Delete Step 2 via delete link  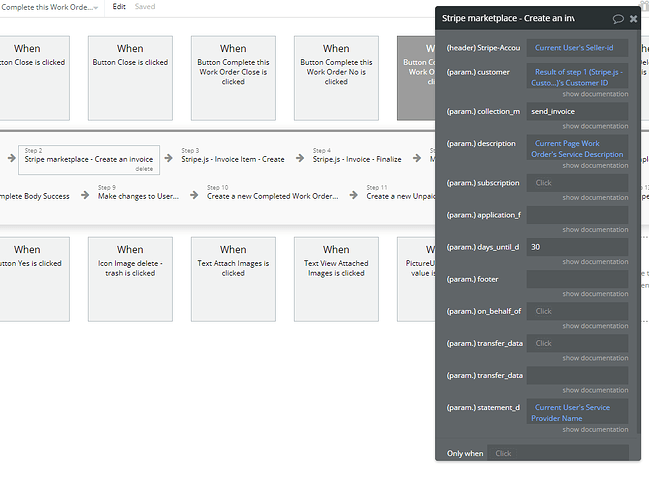point(144,169)
